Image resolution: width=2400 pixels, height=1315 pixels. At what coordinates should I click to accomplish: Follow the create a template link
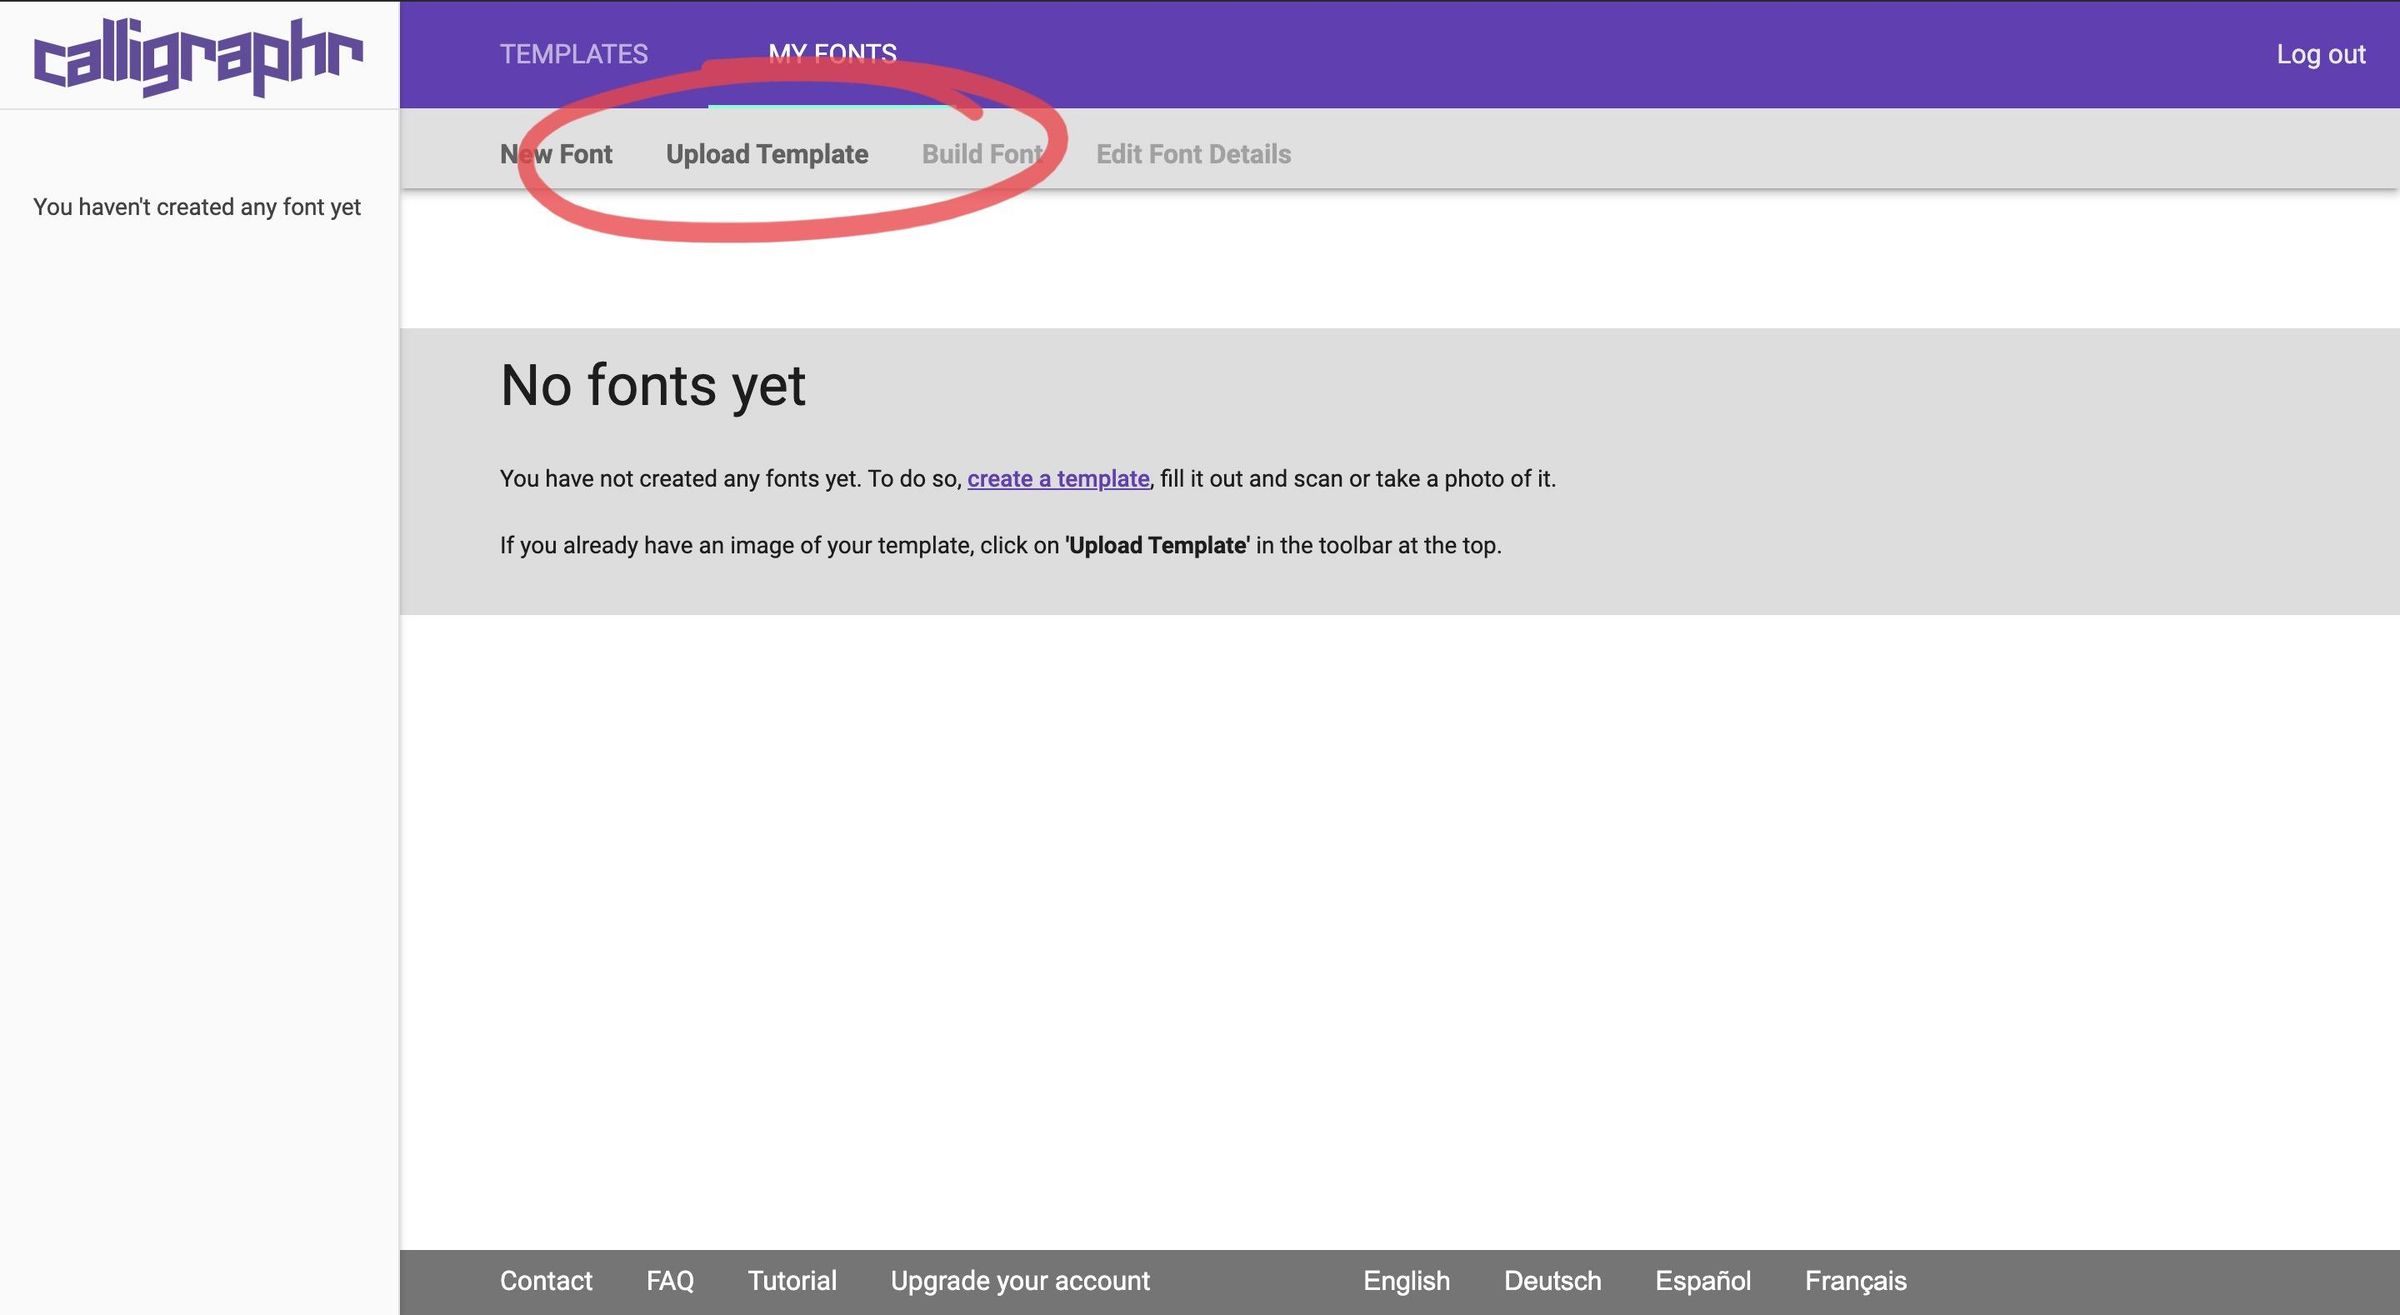pos(1058,479)
